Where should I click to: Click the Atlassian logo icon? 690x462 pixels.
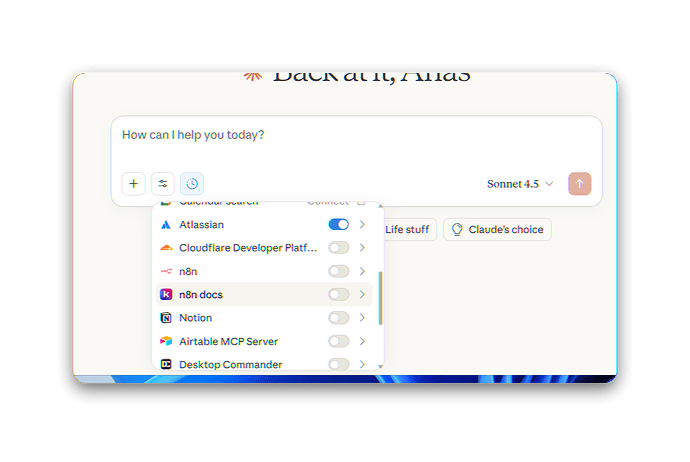coord(166,225)
